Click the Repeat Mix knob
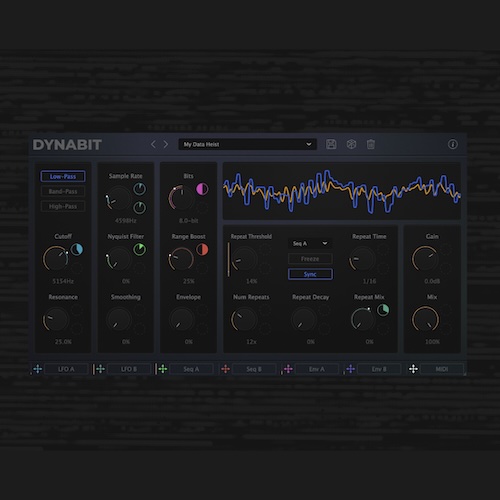500x500 pixels. 363,319
